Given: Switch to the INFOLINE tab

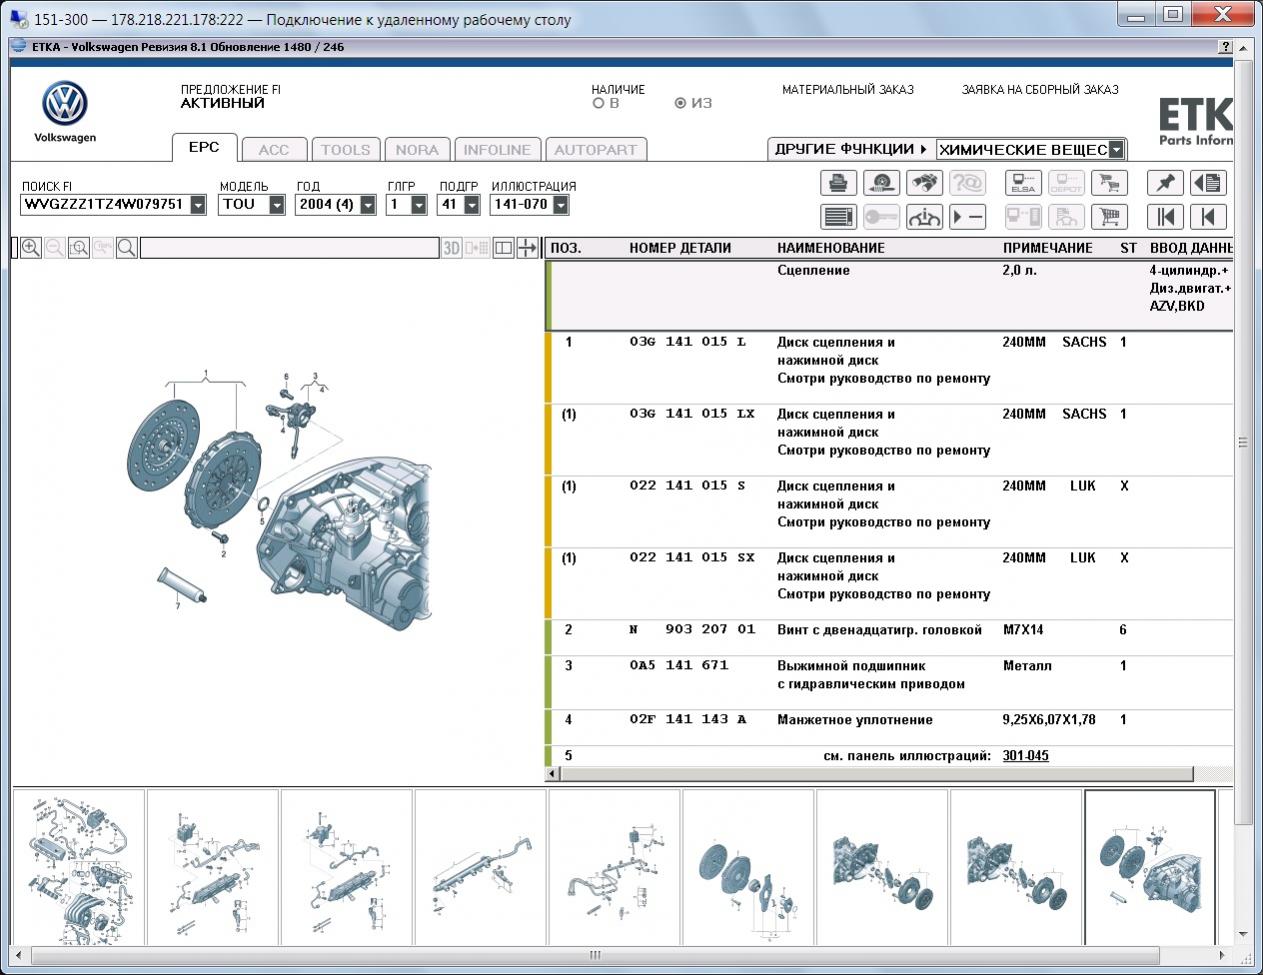Looking at the screenshot, I should pos(497,149).
